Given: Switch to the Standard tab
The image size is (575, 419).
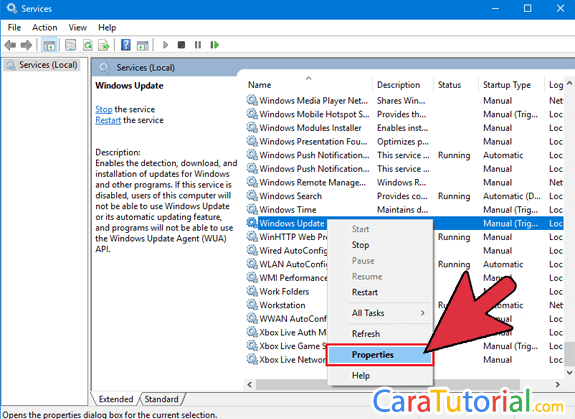Looking at the screenshot, I should coord(161,399).
